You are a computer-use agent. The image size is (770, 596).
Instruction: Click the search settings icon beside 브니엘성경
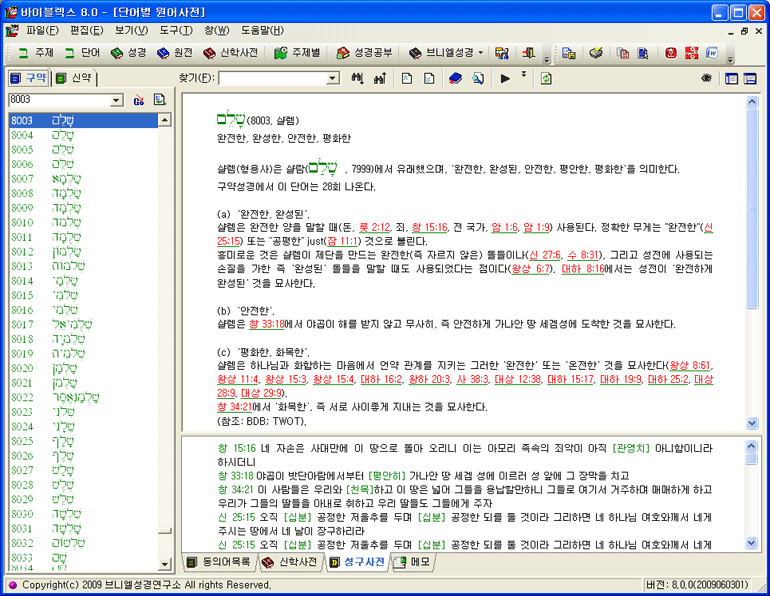tap(502, 53)
